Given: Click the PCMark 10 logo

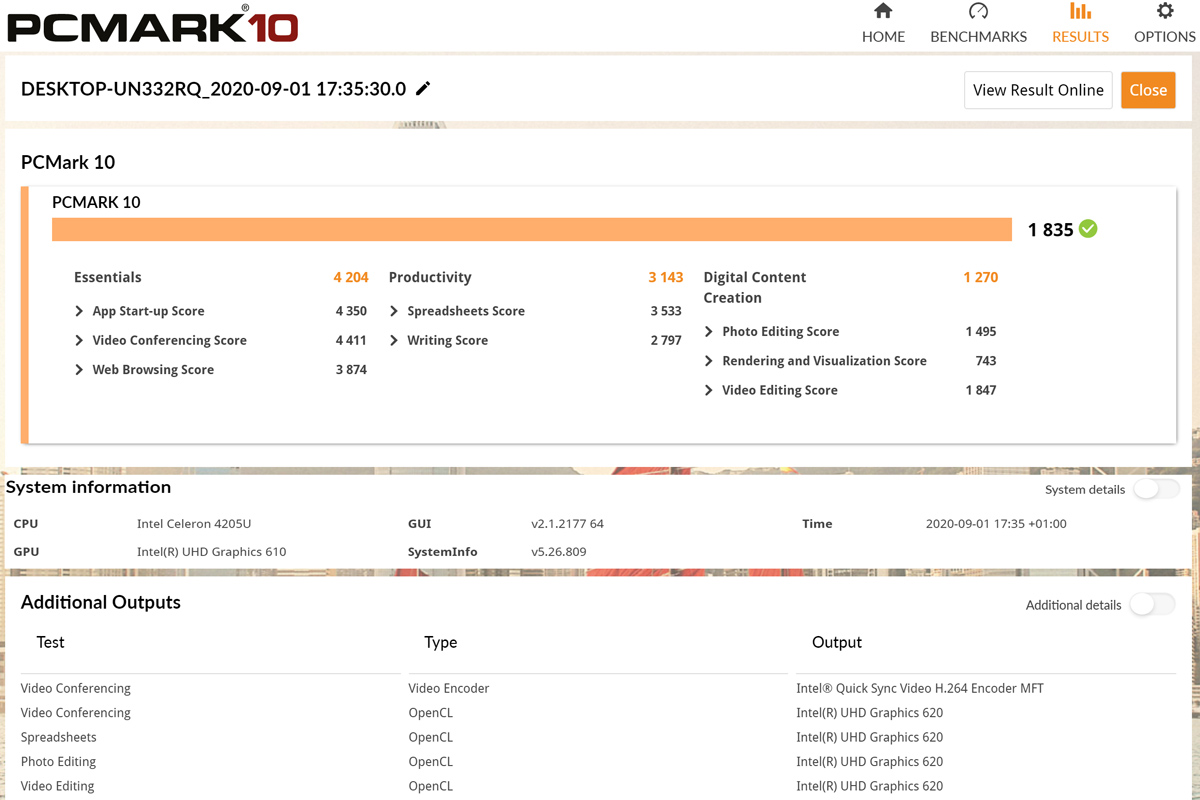Looking at the screenshot, I should point(153,24).
